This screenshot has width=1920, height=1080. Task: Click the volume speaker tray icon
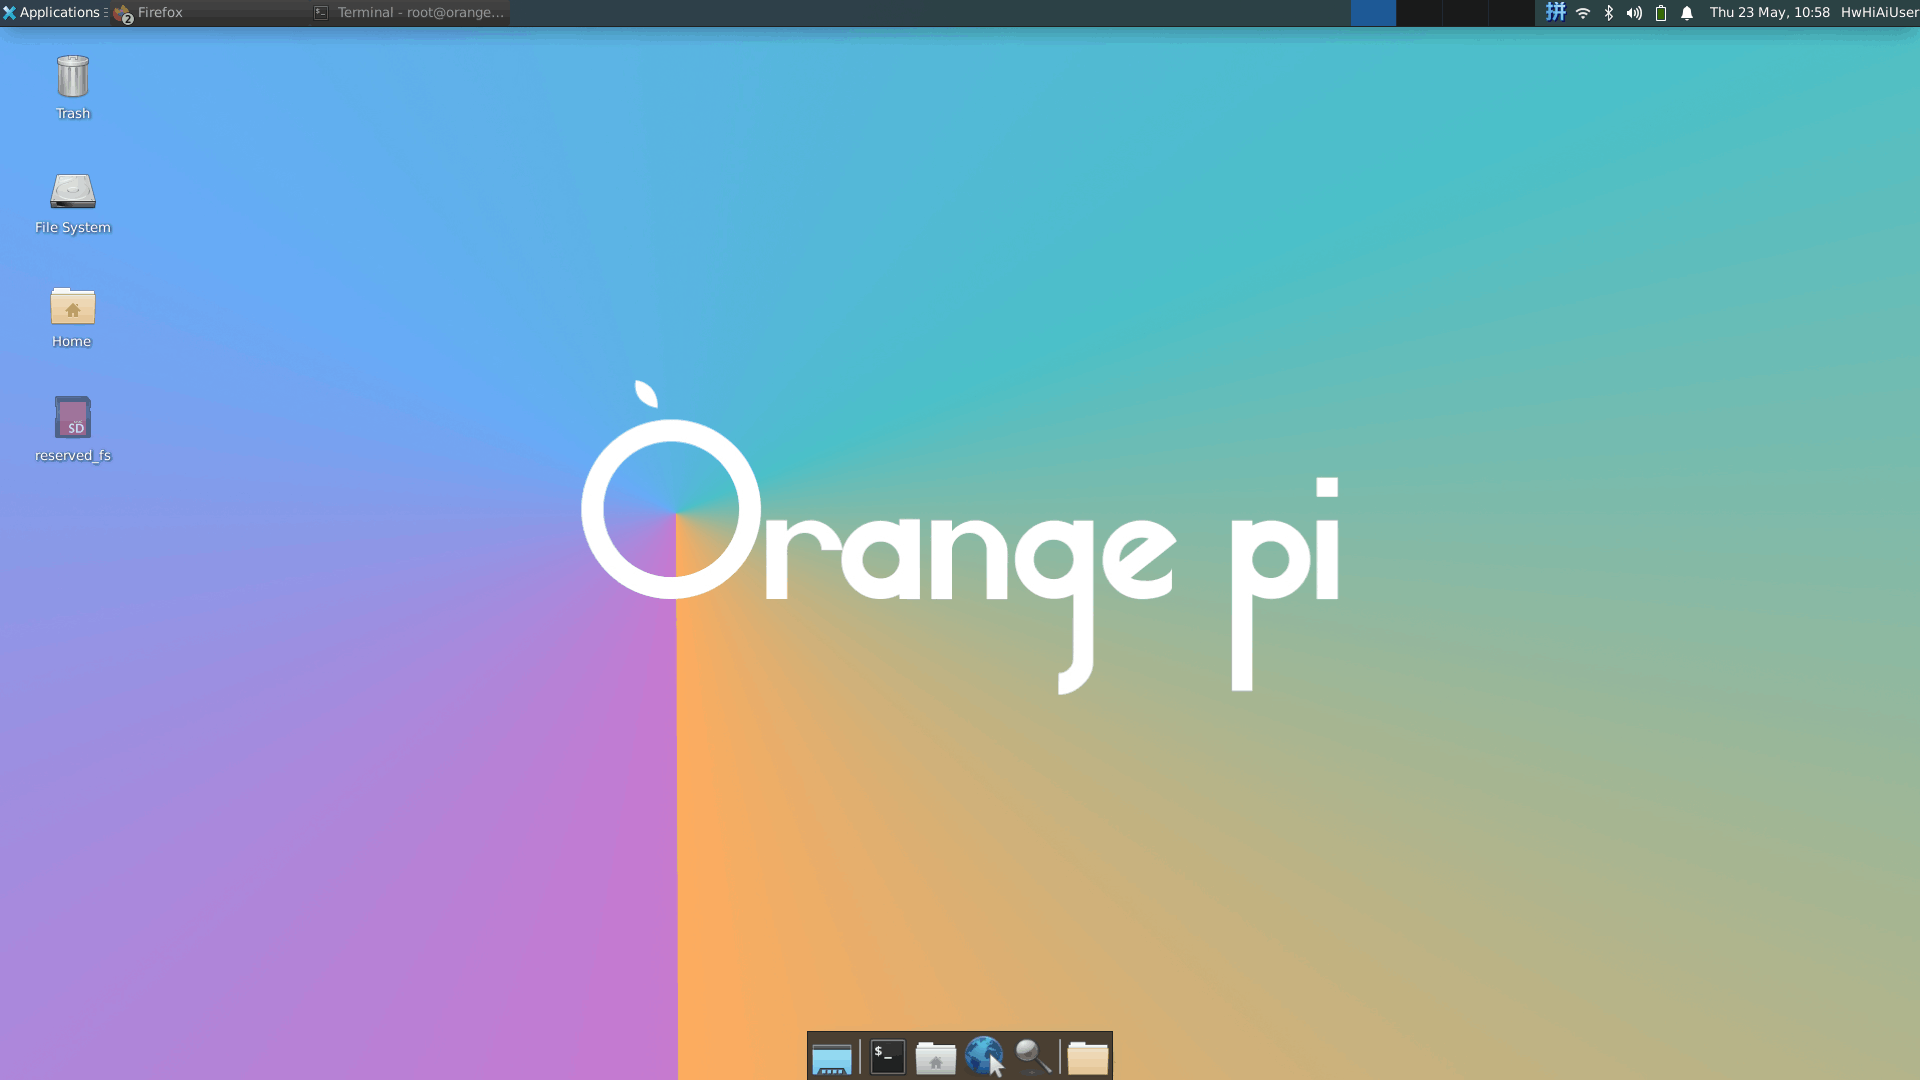click(x=1634, y=13)
